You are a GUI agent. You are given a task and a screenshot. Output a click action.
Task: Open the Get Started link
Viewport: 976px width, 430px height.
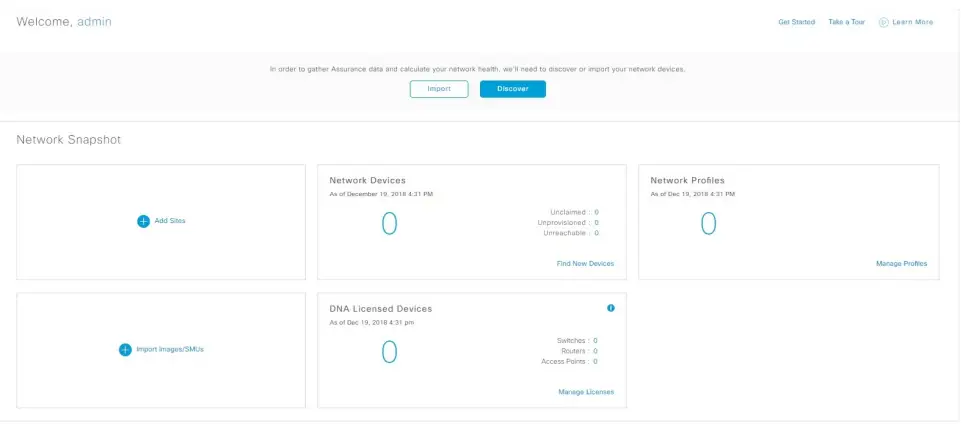click(796, 22)
